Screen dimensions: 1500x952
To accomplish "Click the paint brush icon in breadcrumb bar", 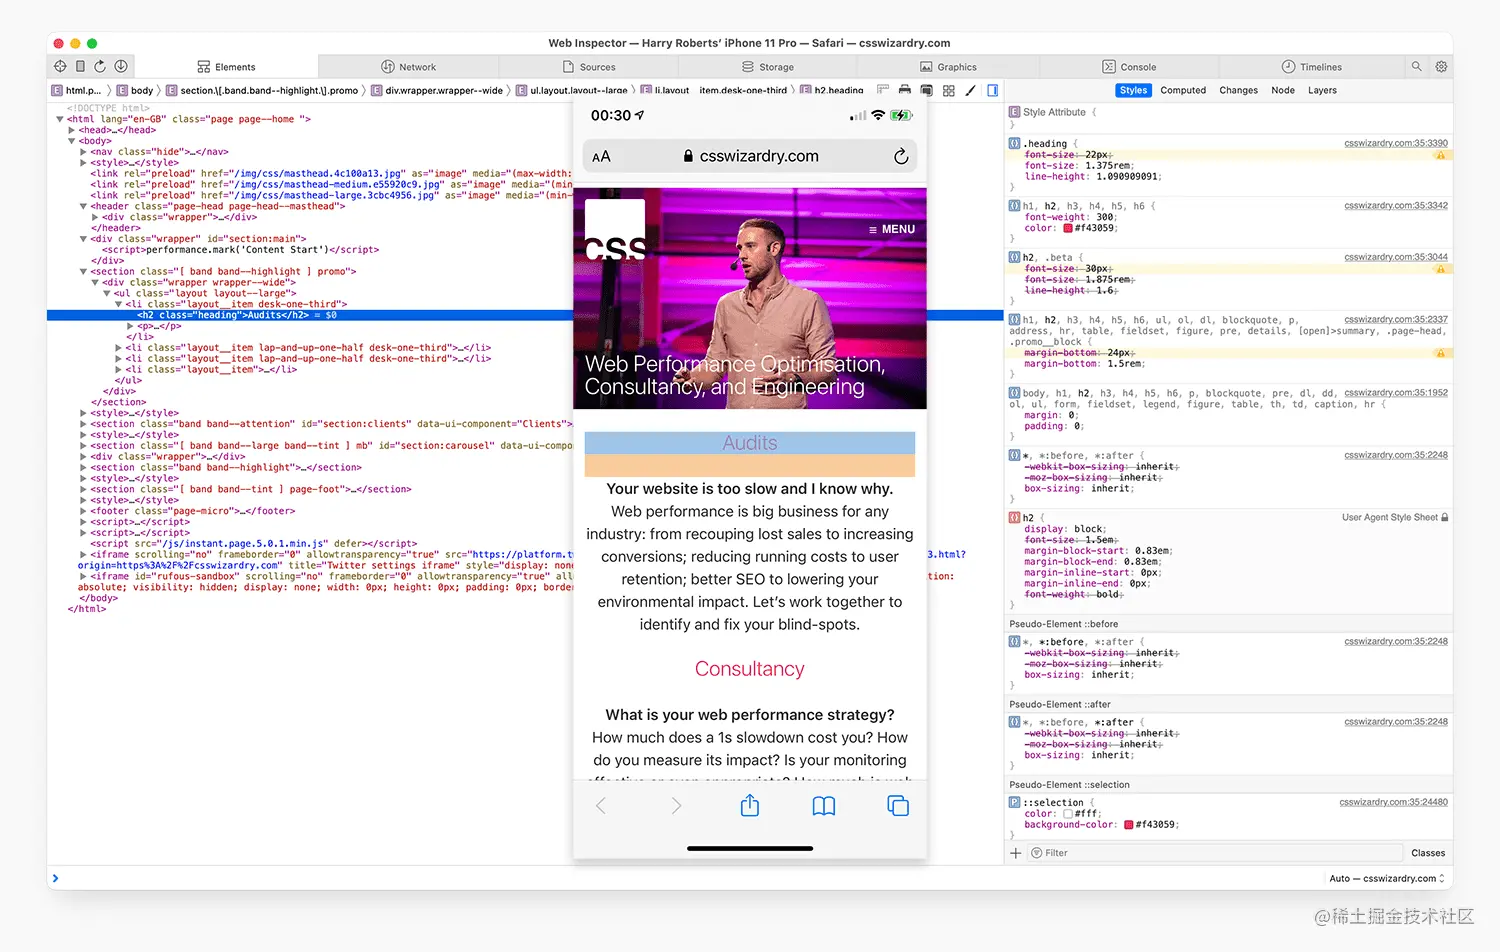I will 970,90.
